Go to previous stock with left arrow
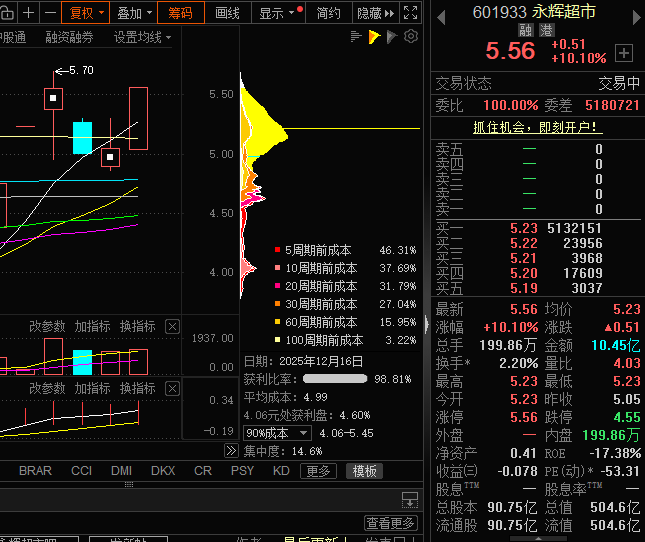The image size is (645, 542). (441, 17)
